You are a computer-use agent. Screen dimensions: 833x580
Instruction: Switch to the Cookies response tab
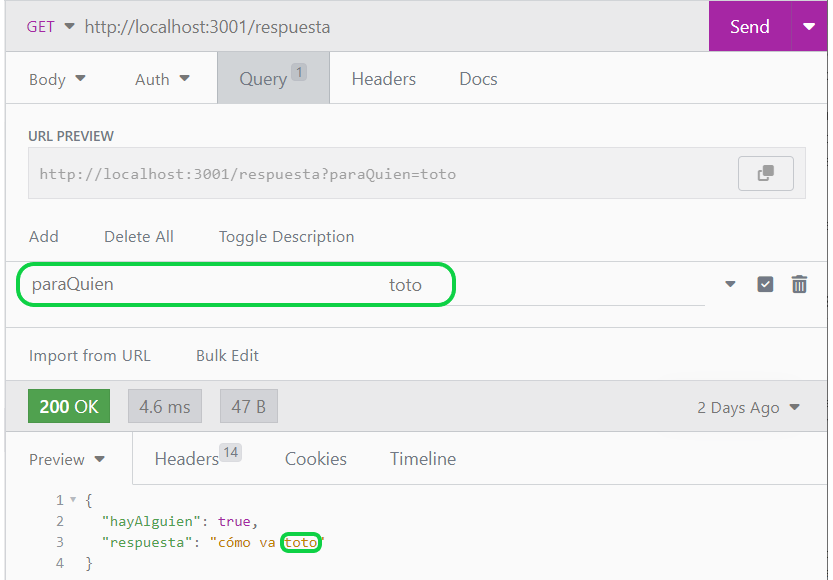tap(315, 458)
